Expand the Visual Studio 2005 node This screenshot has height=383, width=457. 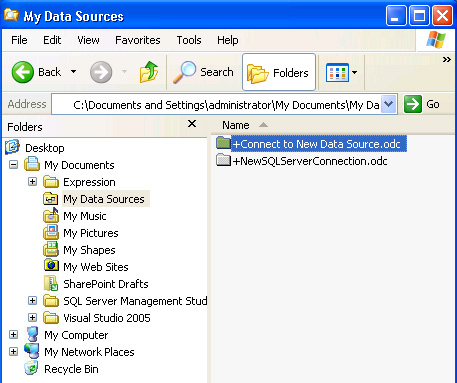click(32, 318)
